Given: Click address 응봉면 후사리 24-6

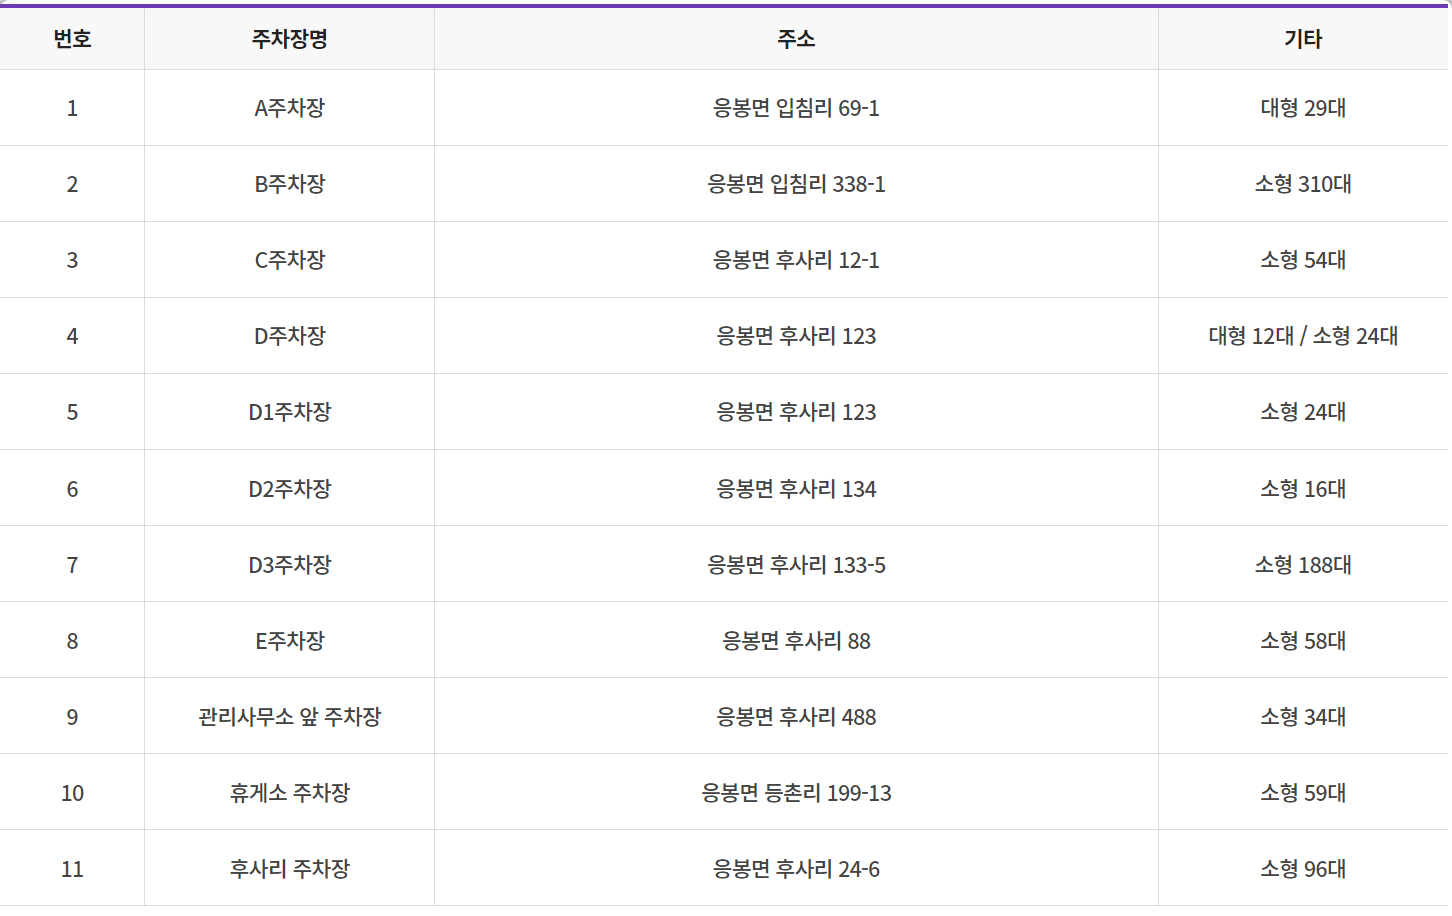Looking at the screenshot, I should point(796,869).
